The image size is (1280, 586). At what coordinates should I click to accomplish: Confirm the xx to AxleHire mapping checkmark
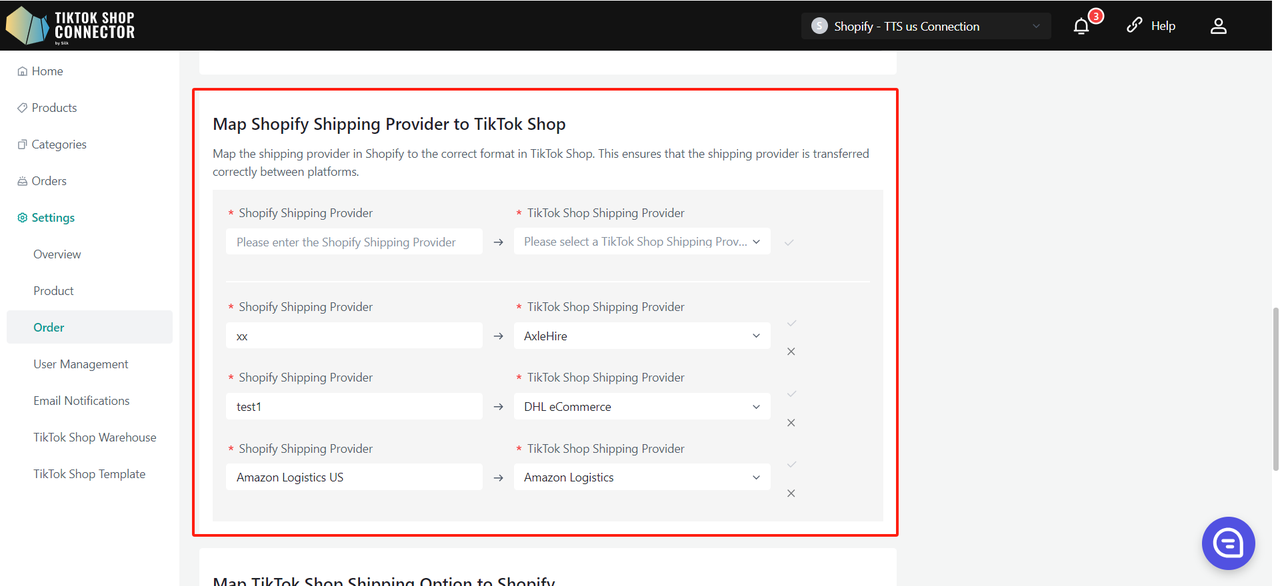coord(791,323)
